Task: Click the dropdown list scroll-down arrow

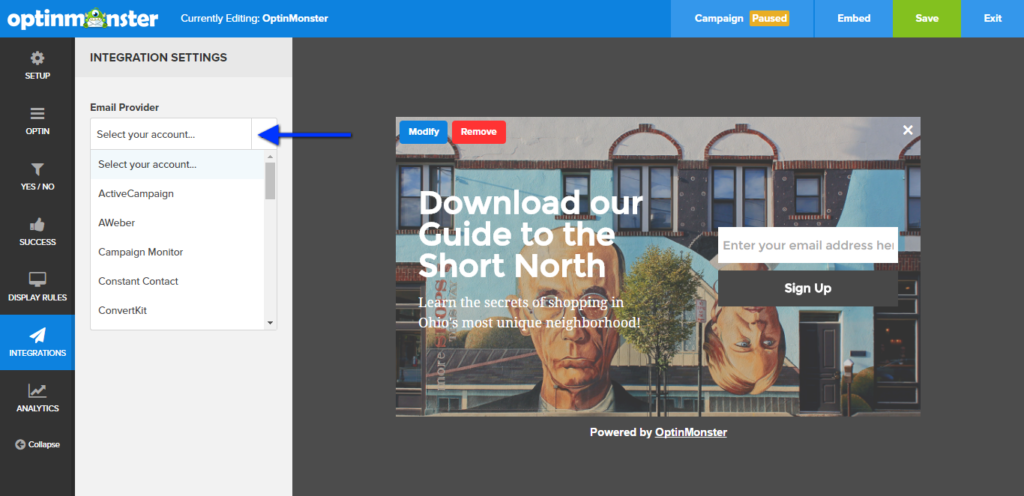Action: [270, 323]
